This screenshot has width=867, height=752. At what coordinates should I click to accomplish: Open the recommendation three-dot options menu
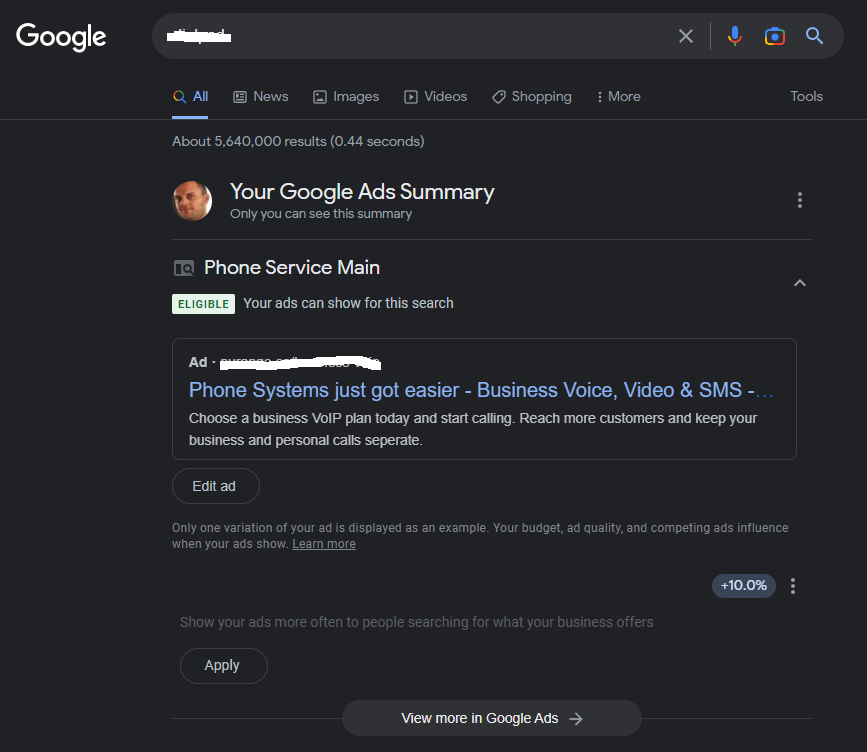(793, 586)
